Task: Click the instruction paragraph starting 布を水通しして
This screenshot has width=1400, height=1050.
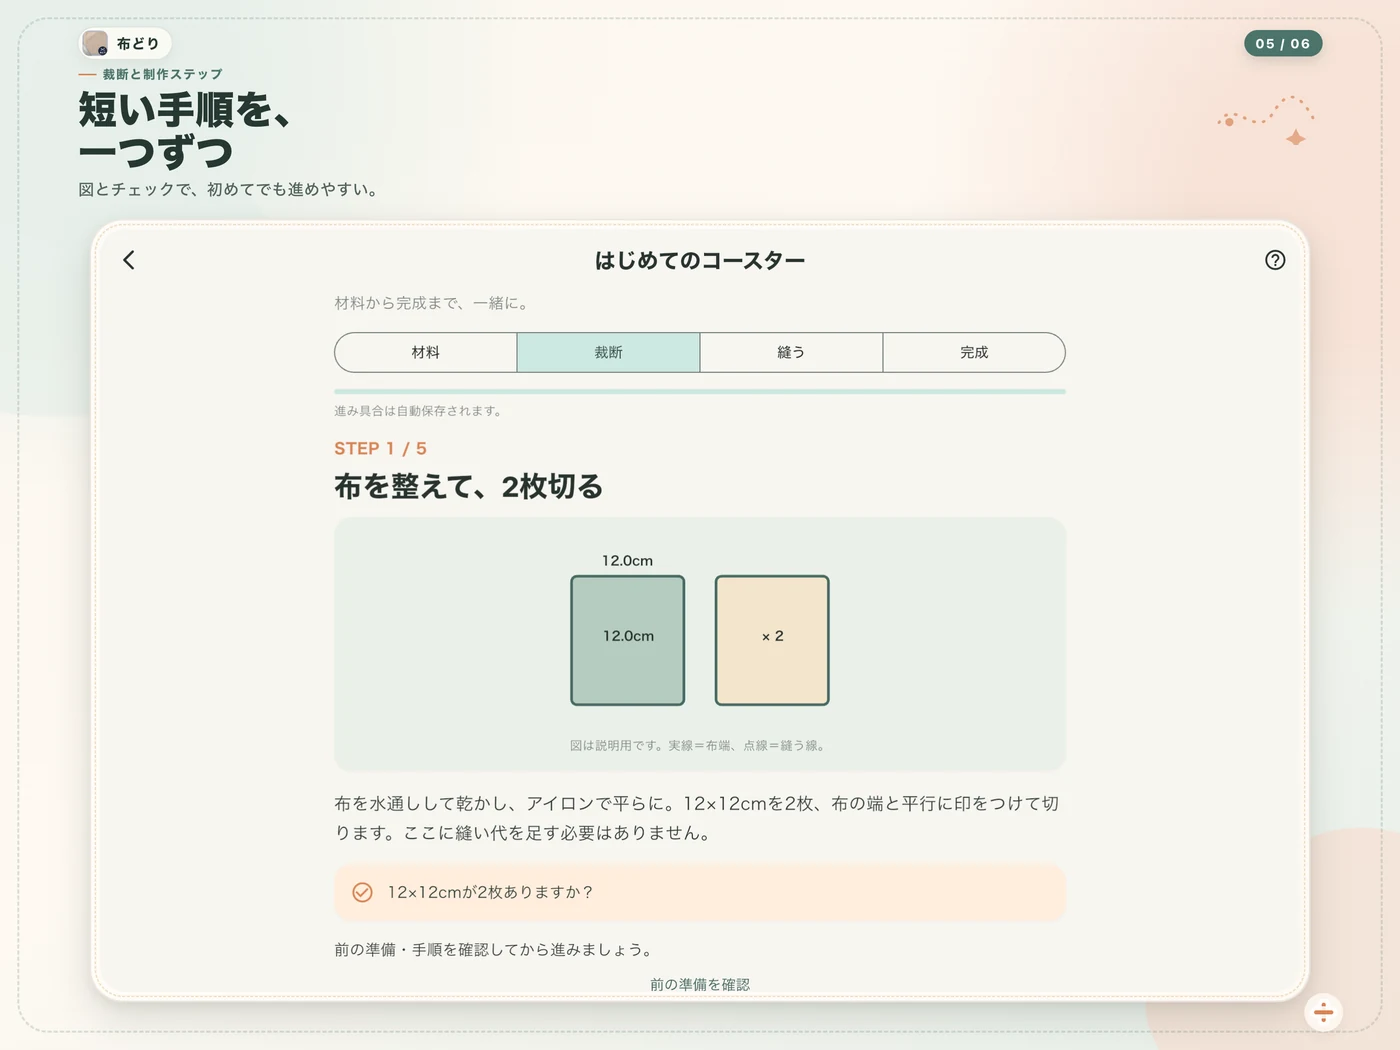Action: coord(698,818)
